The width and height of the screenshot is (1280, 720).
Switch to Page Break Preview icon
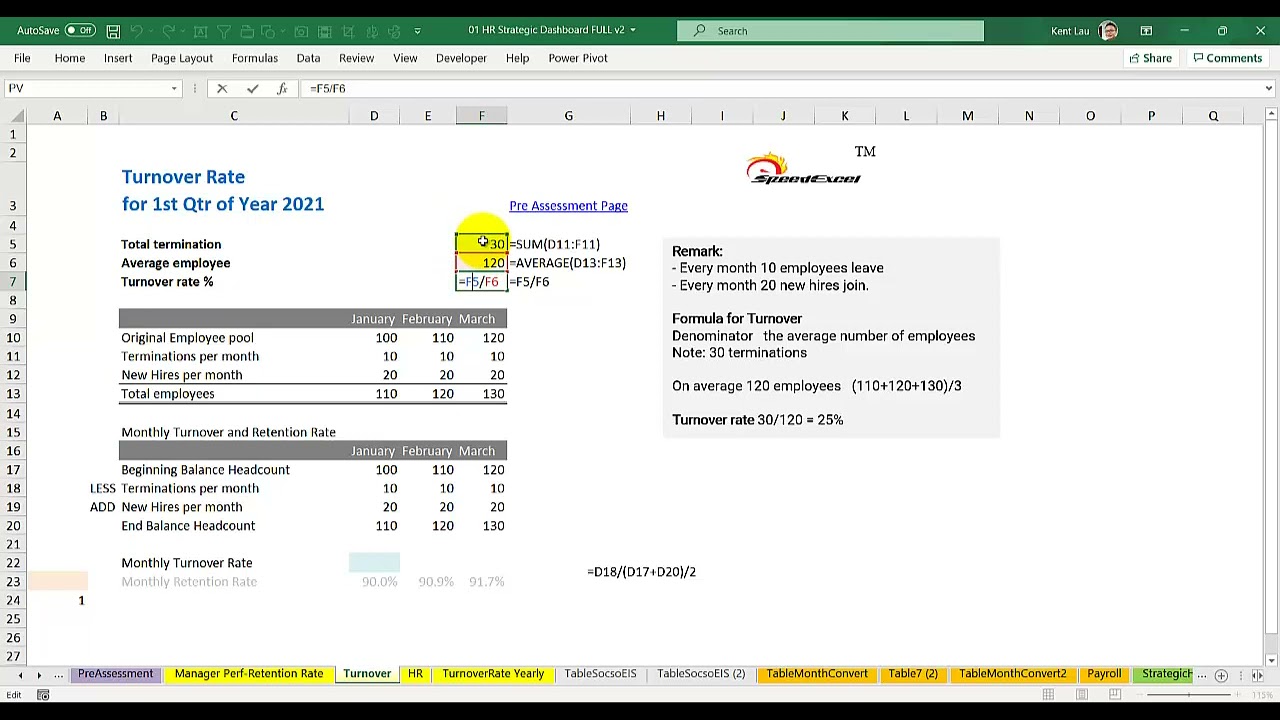[1114, 695]
